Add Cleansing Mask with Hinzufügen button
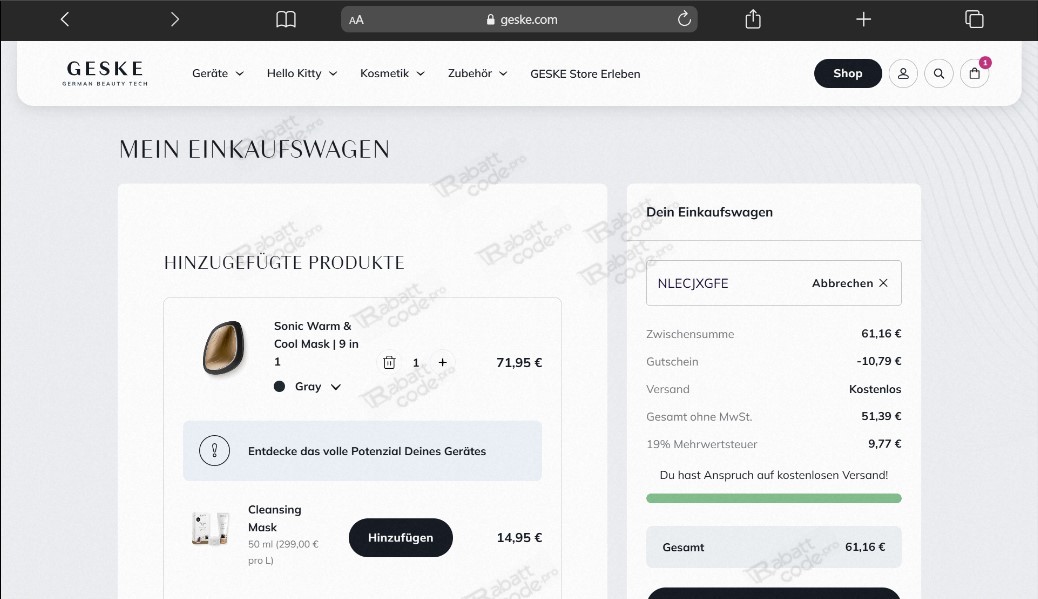1038x599 pixels. [400, 537]
